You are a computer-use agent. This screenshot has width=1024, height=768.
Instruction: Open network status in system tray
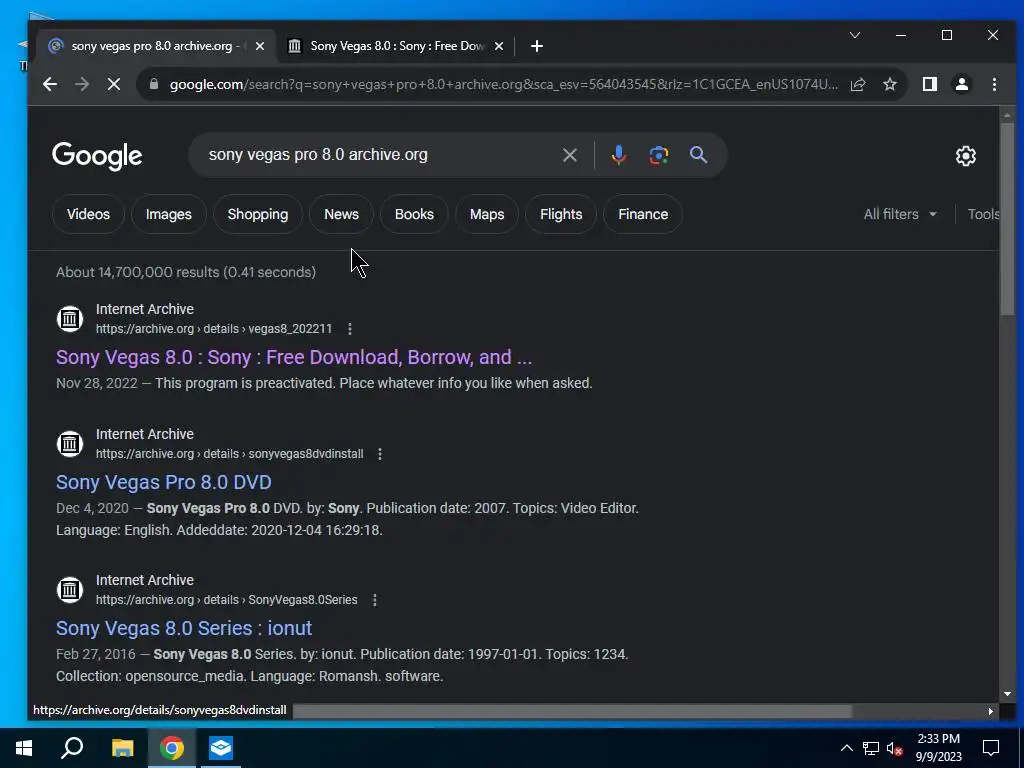[x=871, y=748]
